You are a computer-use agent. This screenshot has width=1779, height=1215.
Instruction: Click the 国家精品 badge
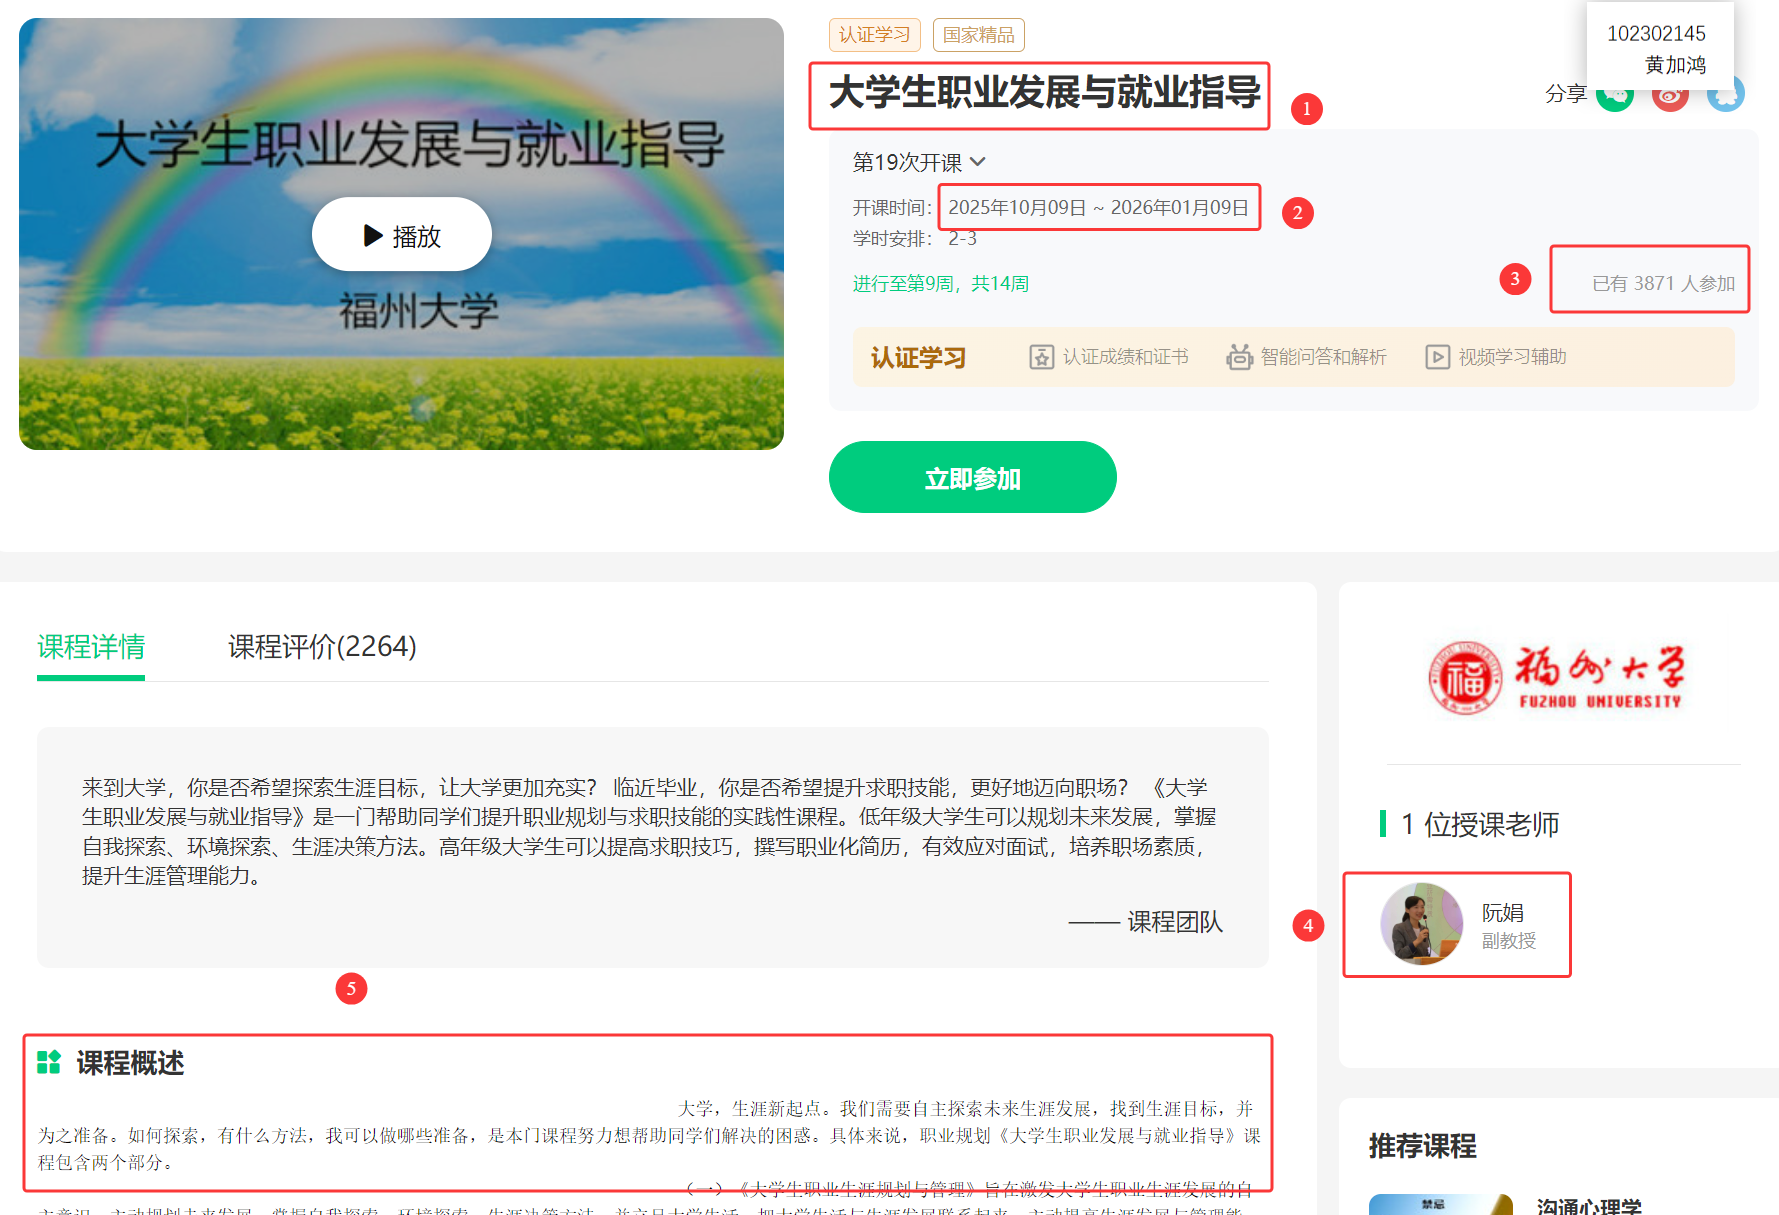pos(980,34)
